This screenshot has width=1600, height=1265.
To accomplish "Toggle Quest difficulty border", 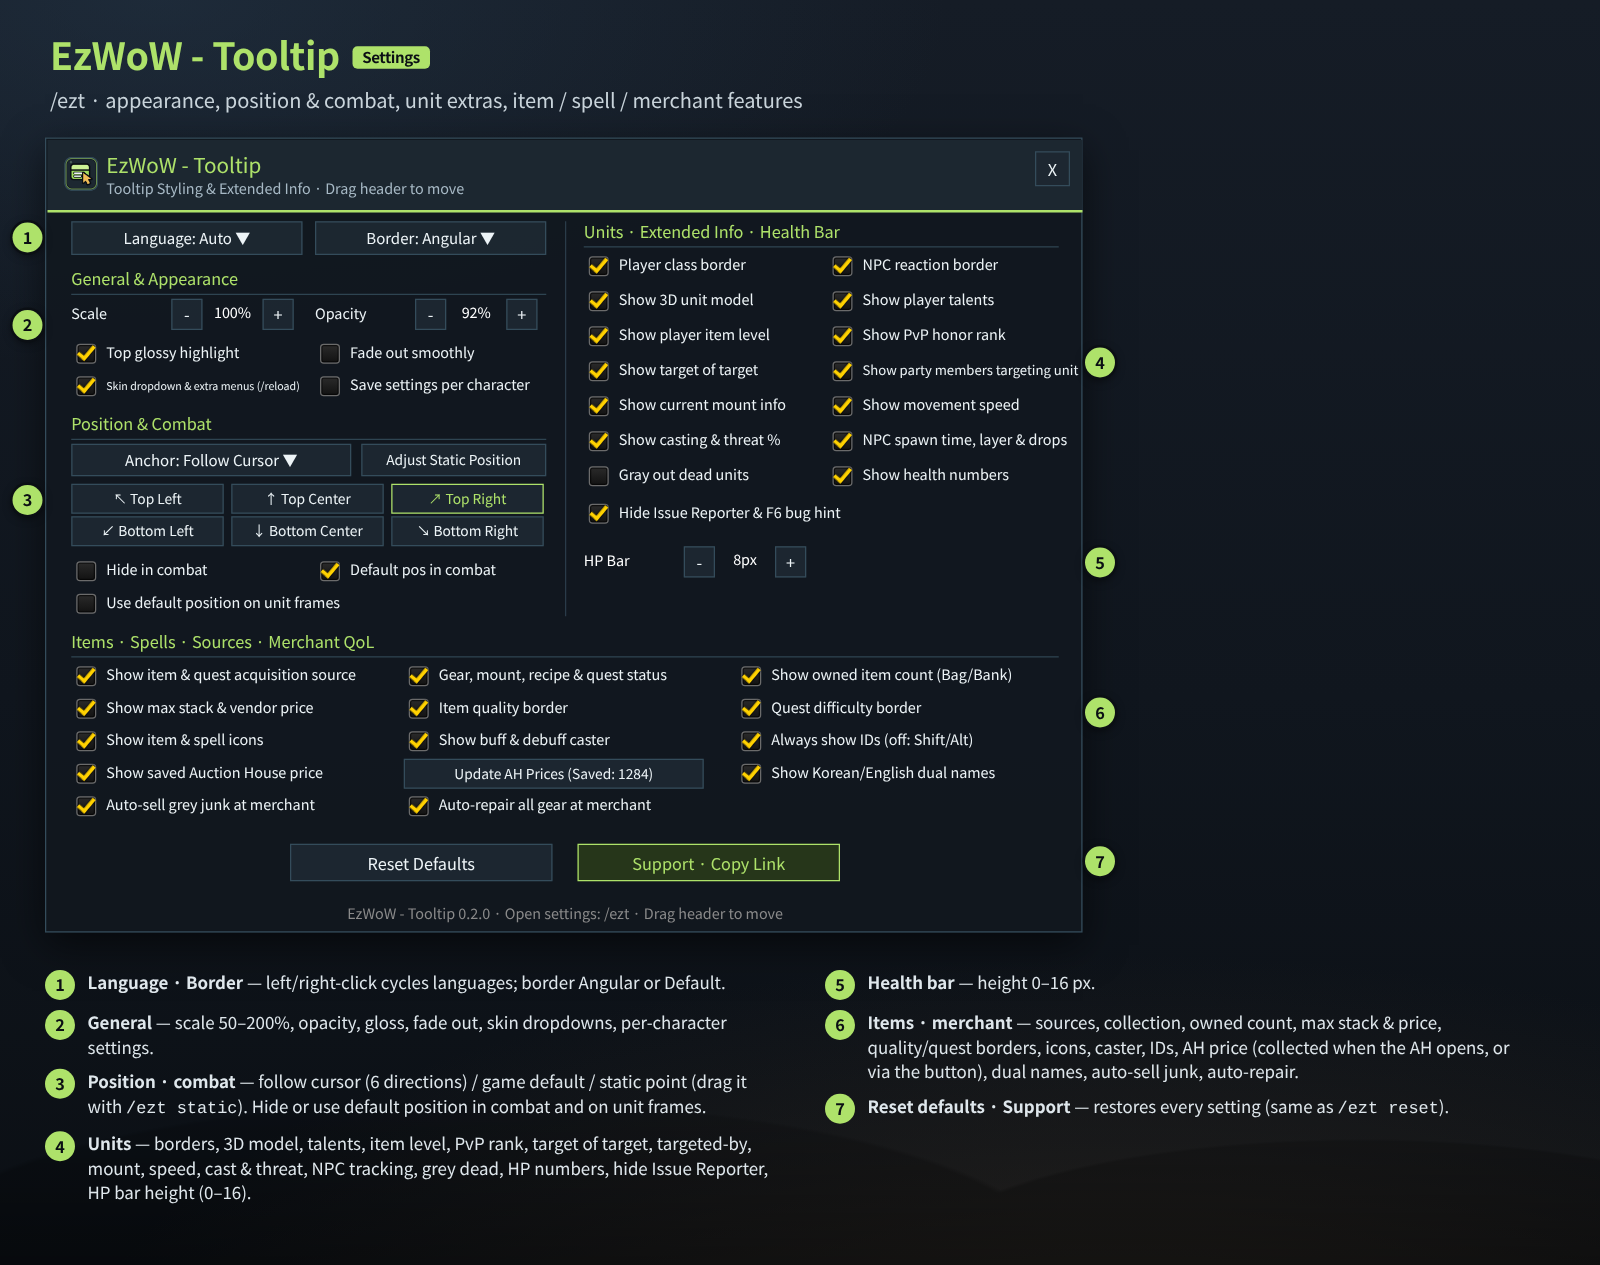I will [x=751, y=709].
